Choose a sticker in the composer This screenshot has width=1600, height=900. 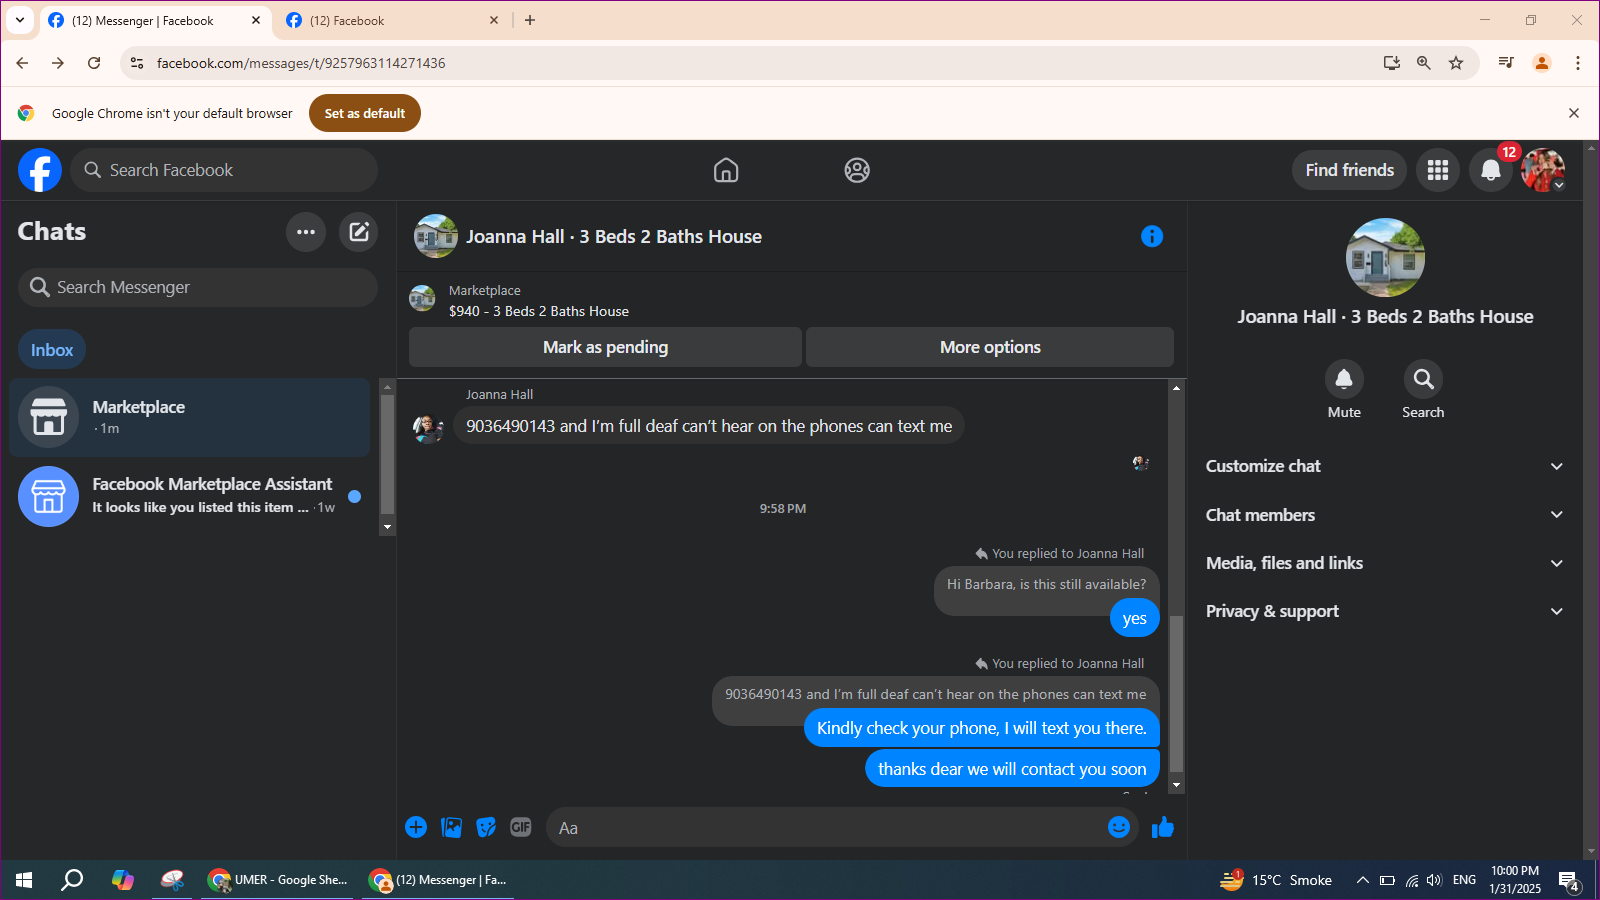486,827
